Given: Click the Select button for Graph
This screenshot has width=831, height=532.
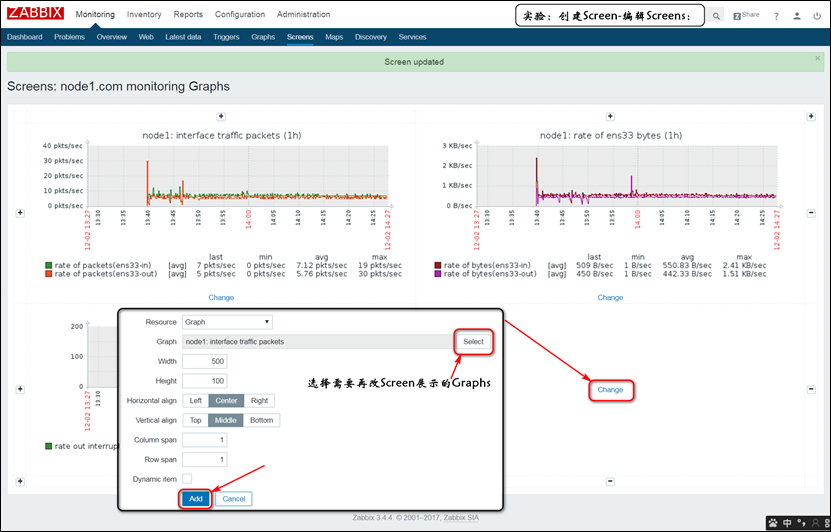Looking at the screenshot, I should click(x=473, y=342).
